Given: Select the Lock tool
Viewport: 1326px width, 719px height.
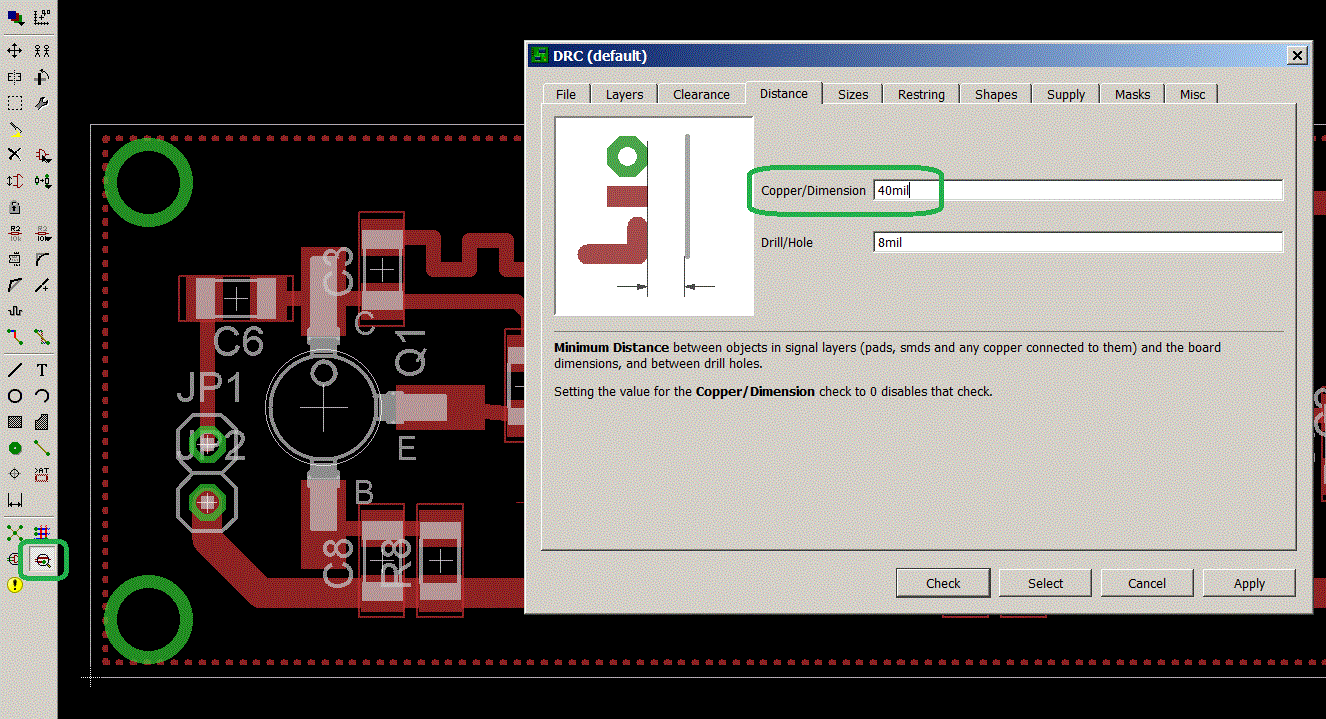Looking at the screenshot, I should 15,207.
